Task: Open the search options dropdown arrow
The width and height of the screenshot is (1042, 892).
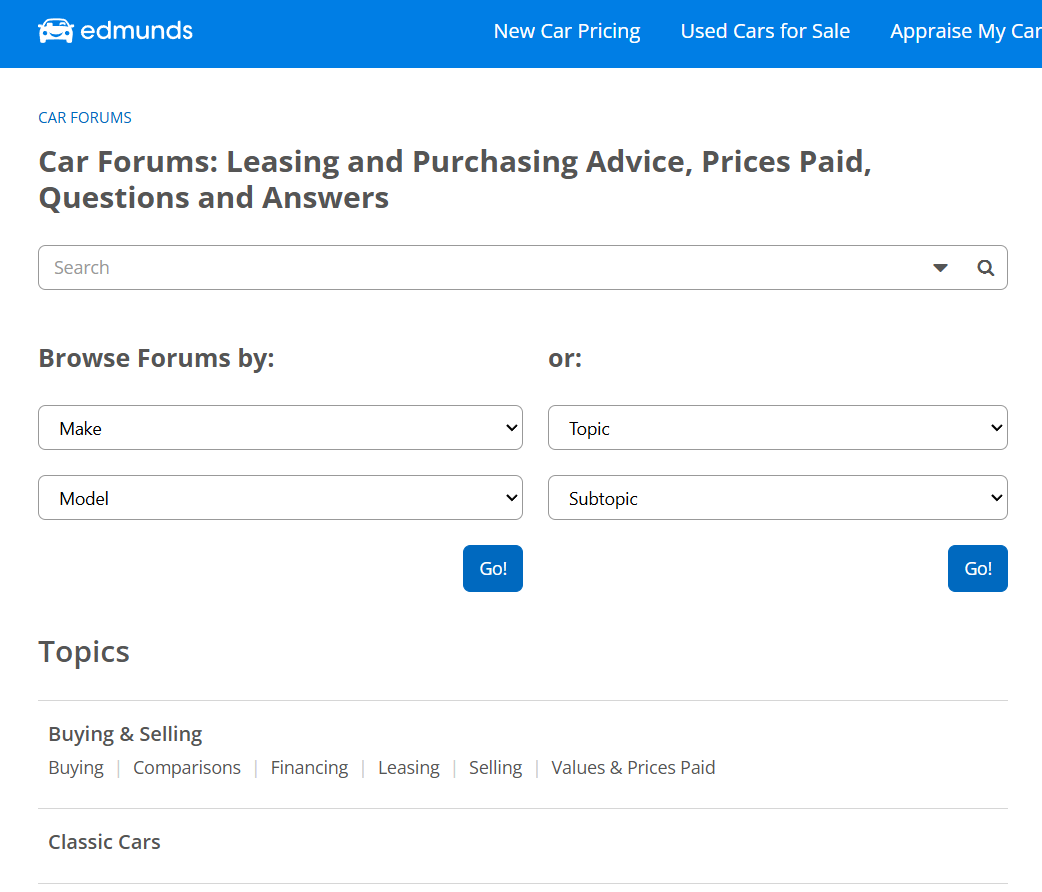Action: (940, 268)
